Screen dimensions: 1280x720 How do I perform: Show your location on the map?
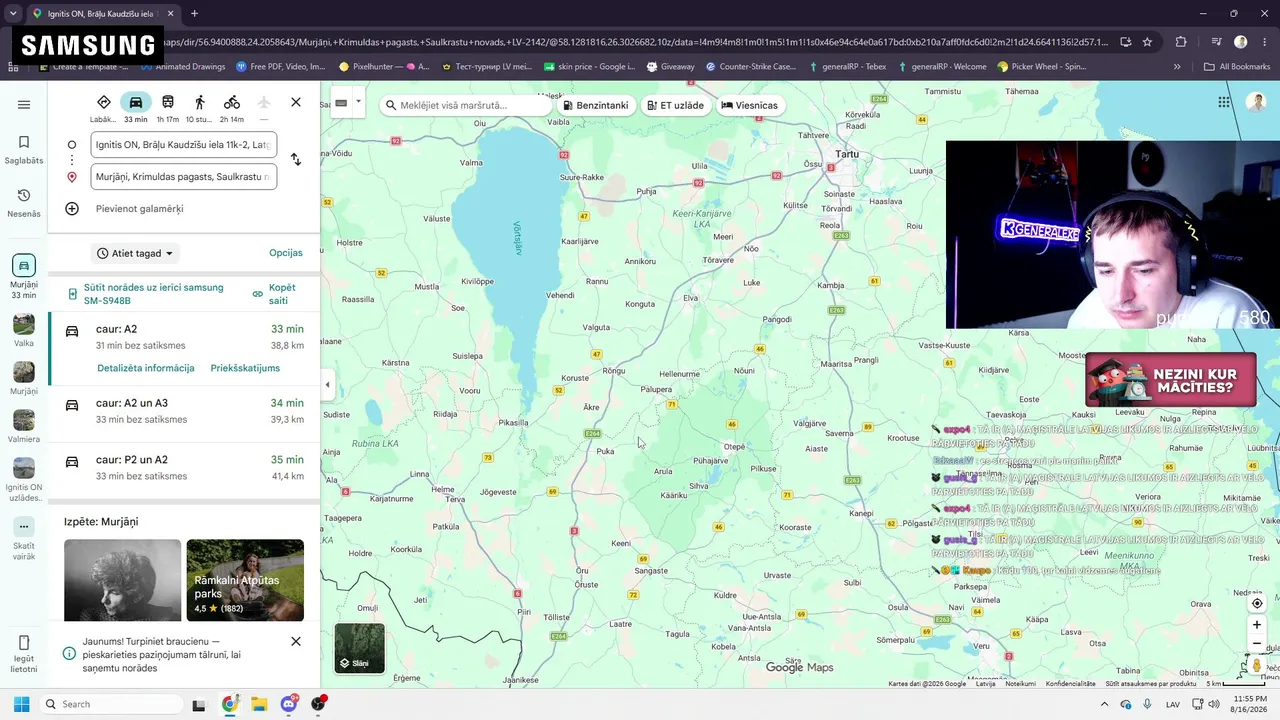1257,604
